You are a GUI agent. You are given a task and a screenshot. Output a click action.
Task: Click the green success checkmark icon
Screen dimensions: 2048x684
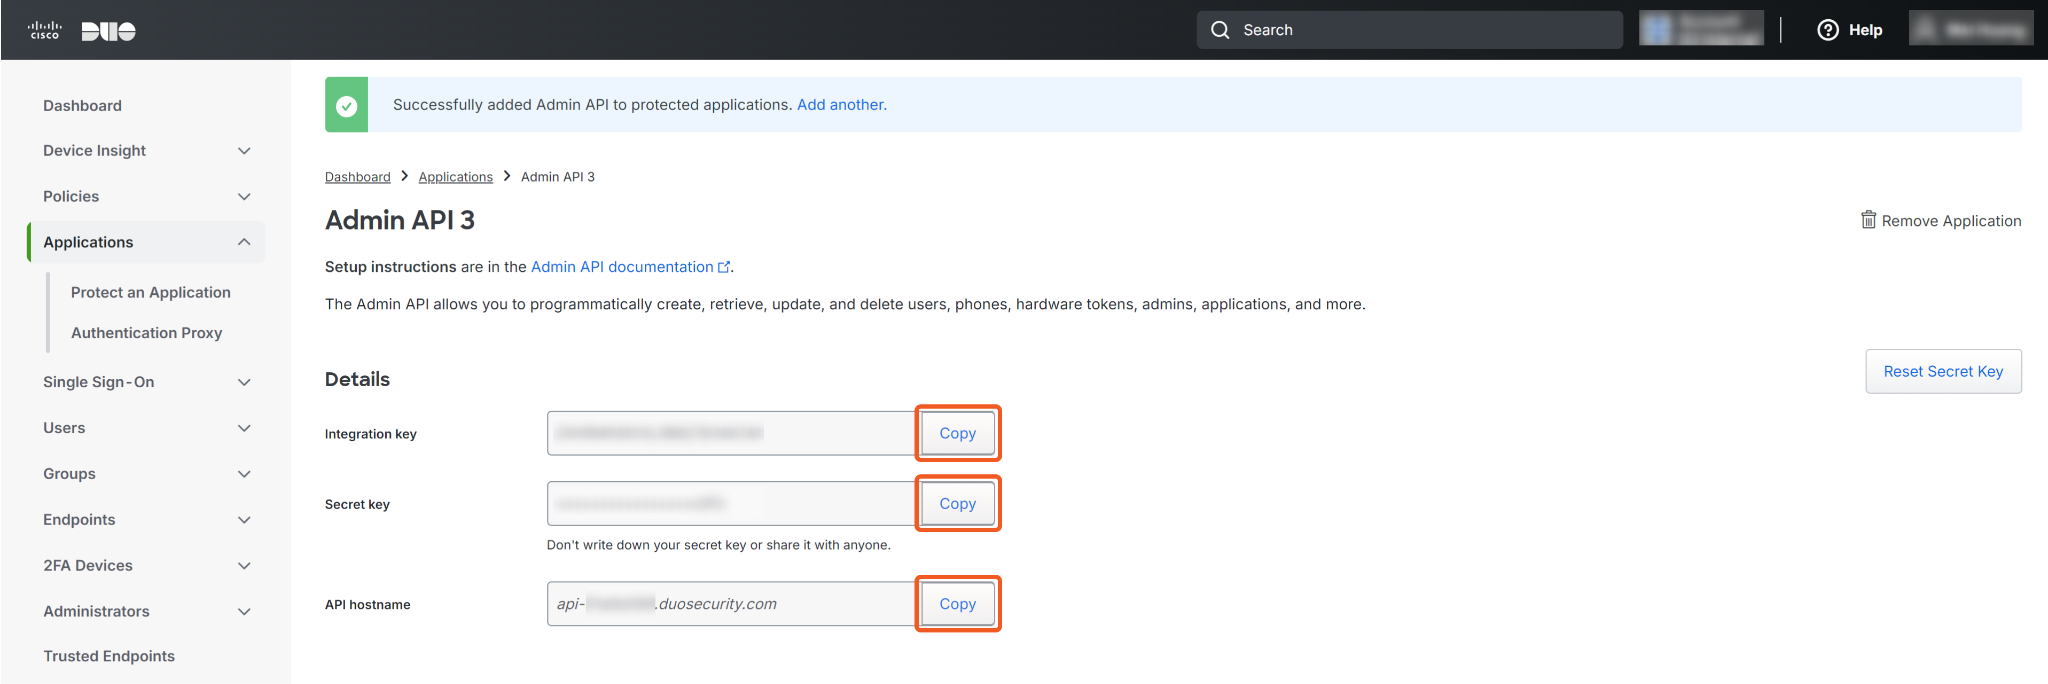(346, 105)
